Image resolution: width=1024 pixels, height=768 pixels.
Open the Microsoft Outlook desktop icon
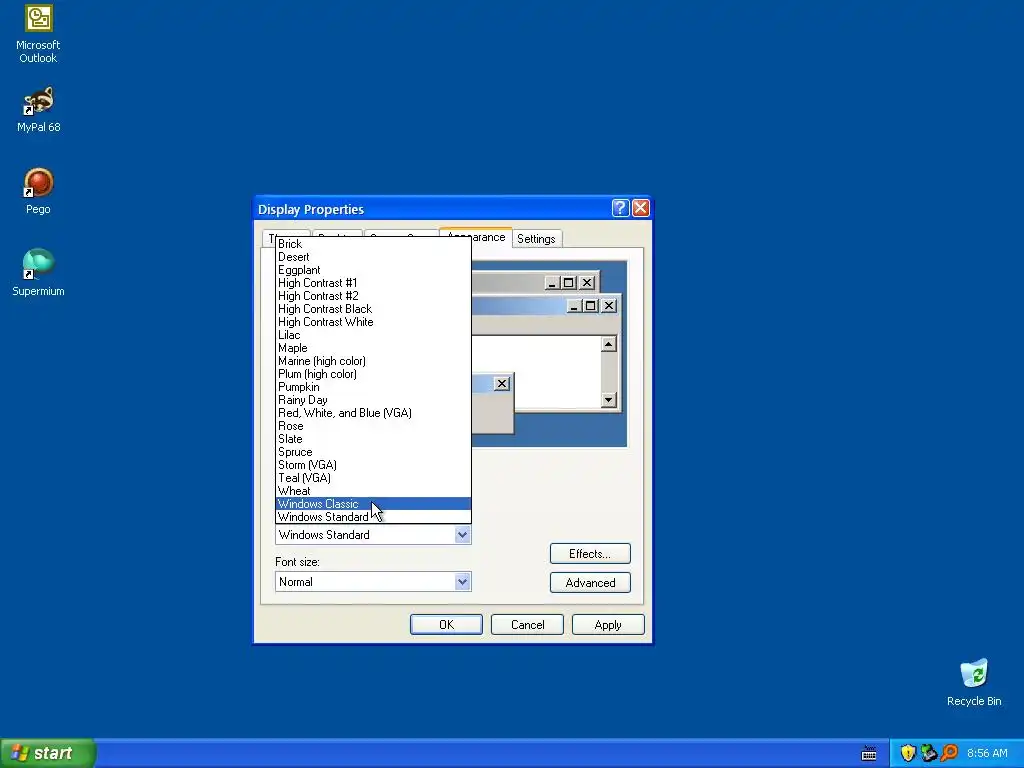(38, 34)
